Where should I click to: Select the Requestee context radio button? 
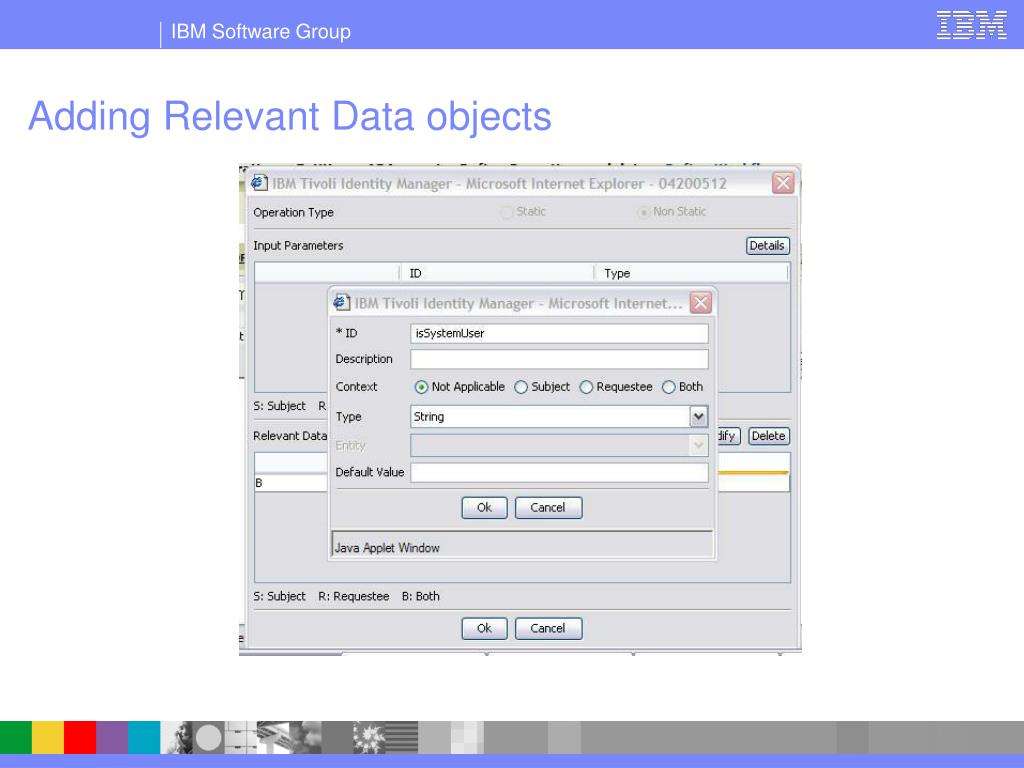point(586,387)
